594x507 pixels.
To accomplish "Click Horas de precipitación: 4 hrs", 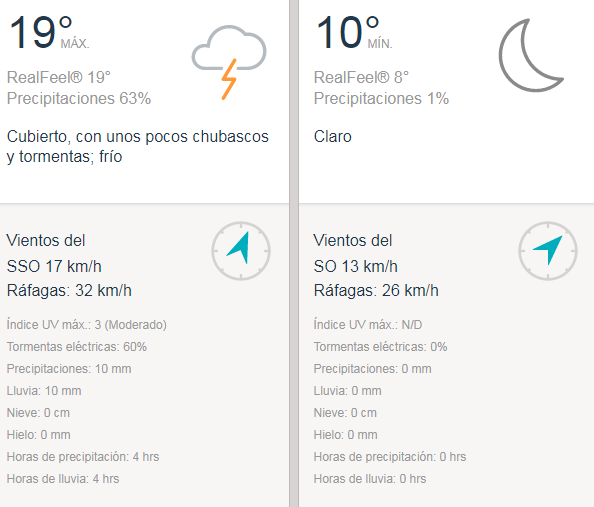I will coord(83,457).
